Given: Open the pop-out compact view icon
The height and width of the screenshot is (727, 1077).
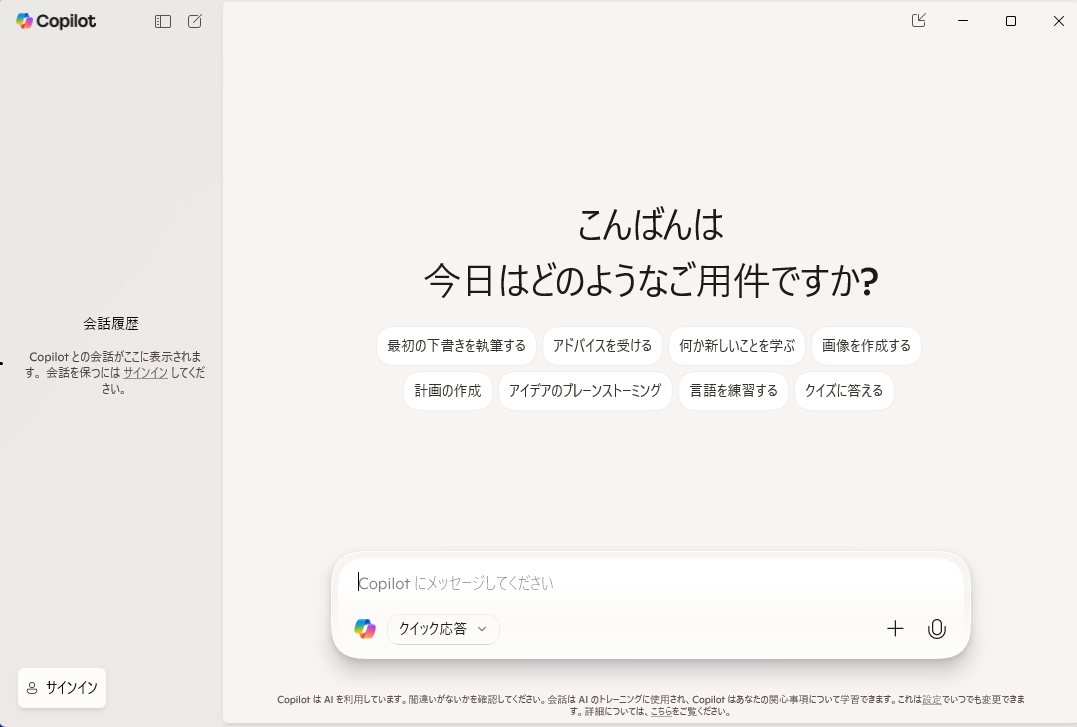Looking at the screenshot, I should pyautogui.click(x=918, y=21).
